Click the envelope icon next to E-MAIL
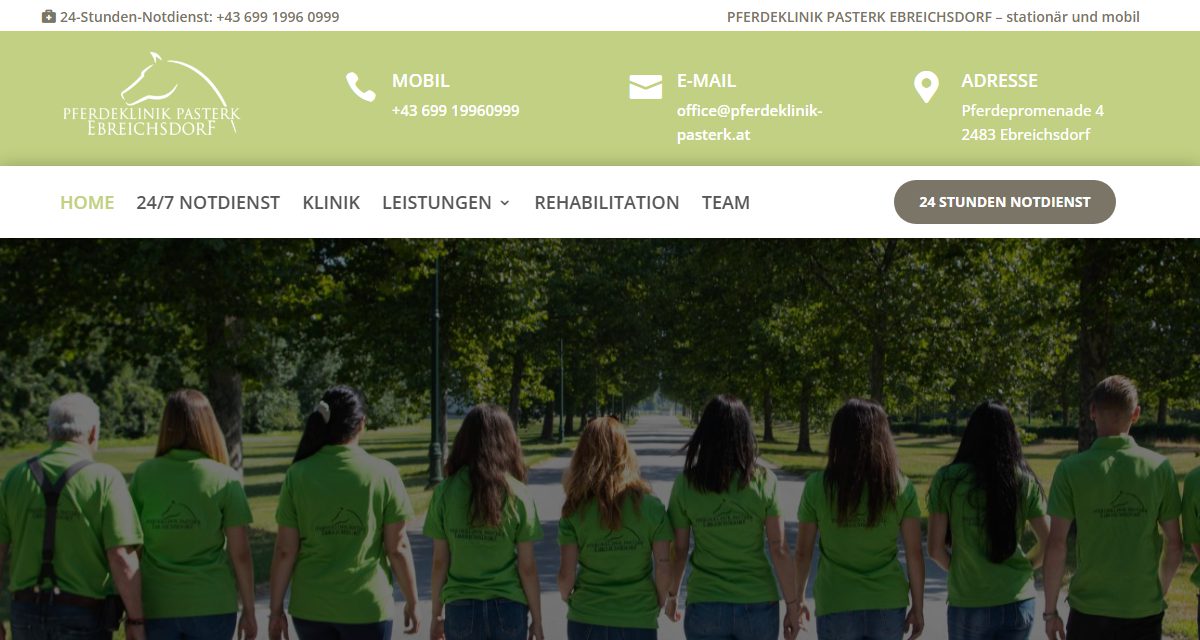1200x640 pixels. coord(646,87)
